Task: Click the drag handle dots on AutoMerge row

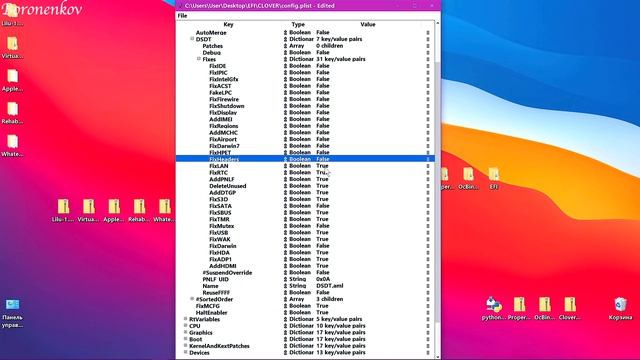Action: (x=428, y=33)
